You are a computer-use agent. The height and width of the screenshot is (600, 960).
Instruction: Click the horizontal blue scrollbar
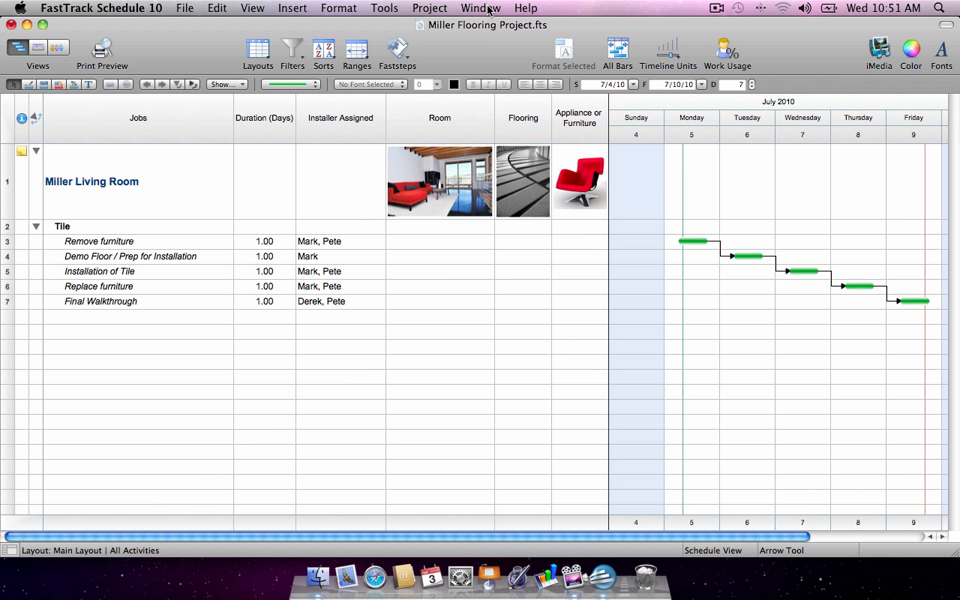pos(407,536)
